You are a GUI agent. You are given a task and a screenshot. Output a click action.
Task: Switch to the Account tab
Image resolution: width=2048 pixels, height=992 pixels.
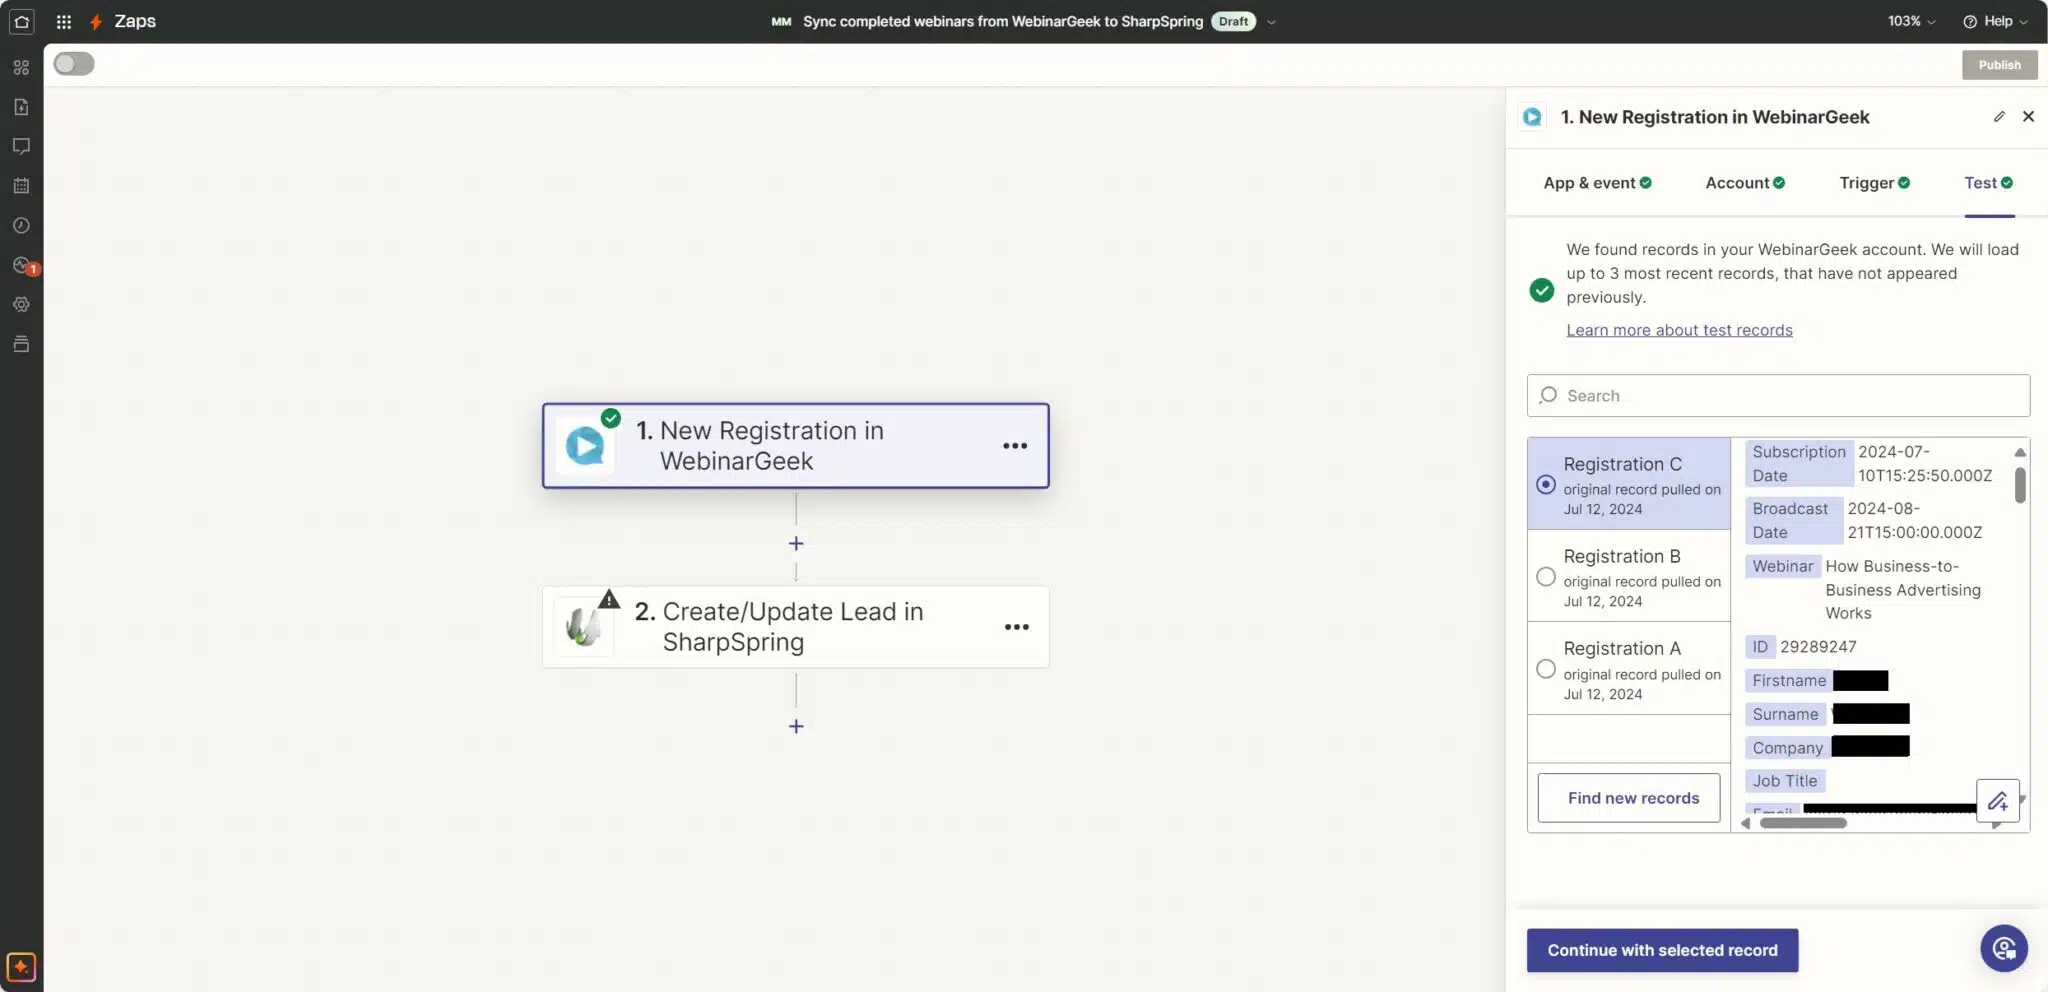(x=1745, y=183)
